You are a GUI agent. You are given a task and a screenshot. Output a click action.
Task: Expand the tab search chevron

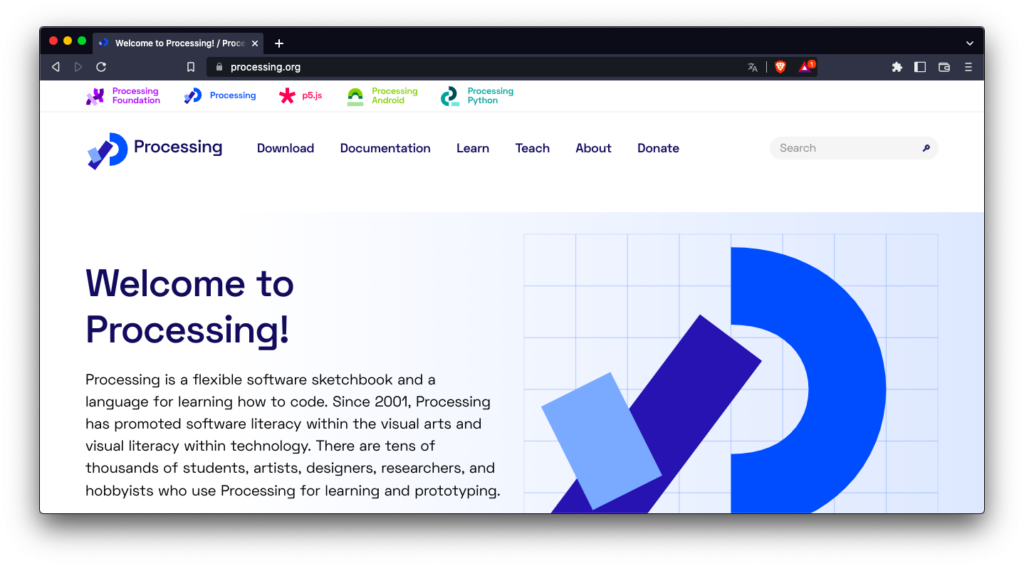pos(969,43)
